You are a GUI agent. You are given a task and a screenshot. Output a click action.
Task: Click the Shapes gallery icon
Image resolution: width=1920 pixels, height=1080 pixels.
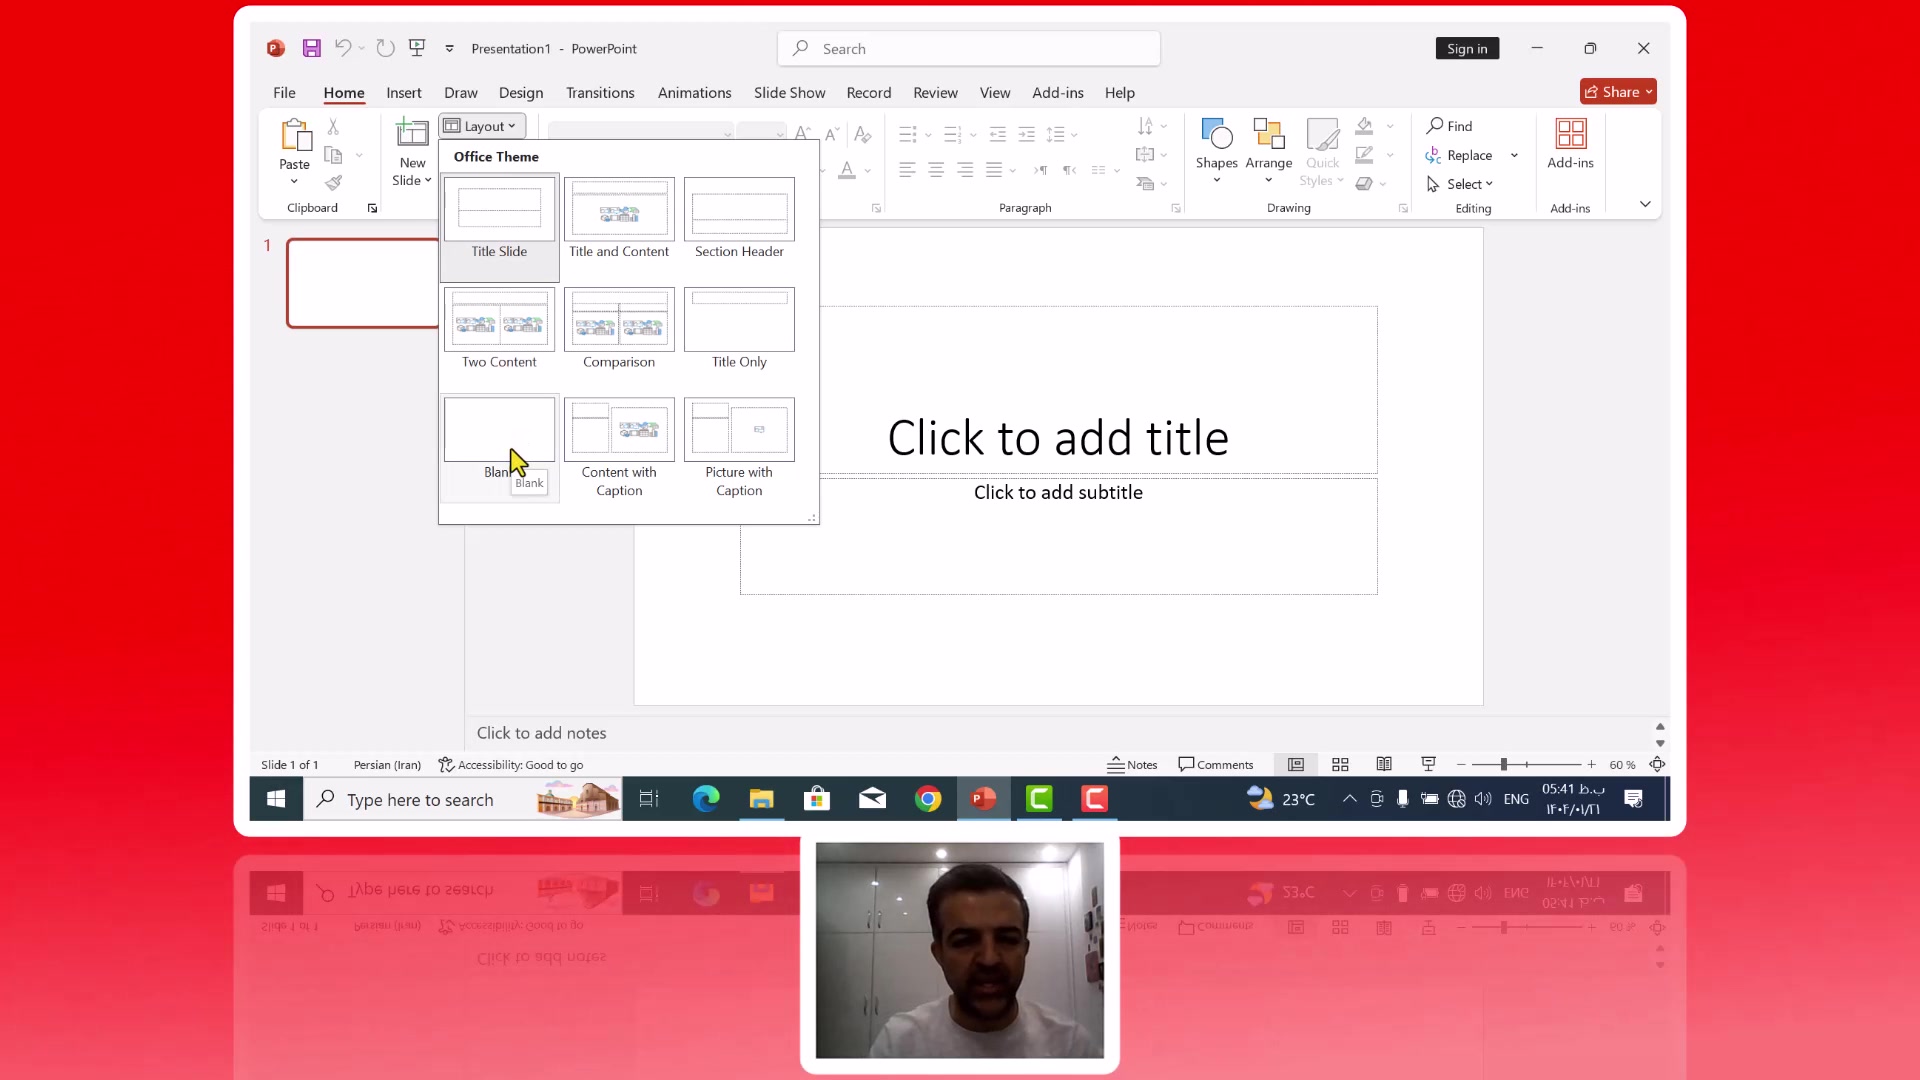coord(1216,135)
